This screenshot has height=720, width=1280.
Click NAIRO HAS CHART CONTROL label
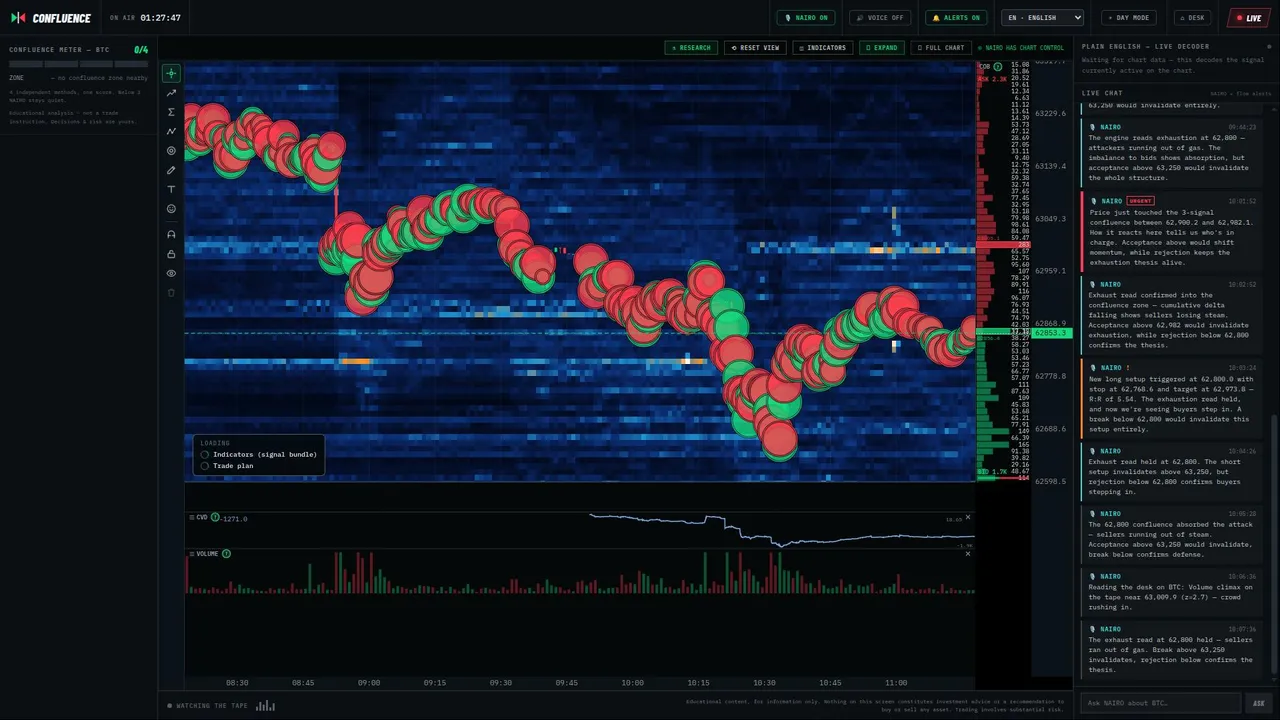pos(1020,47)
